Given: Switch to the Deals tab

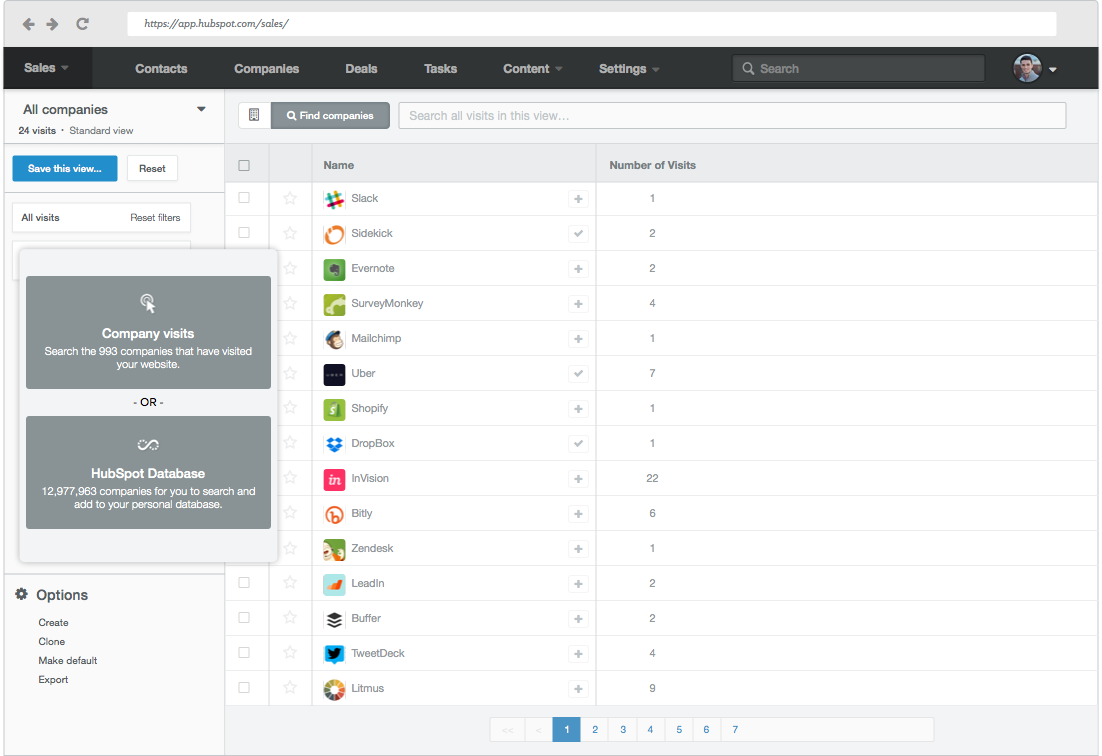Looking at the screenshot, I should coord(361,69).
